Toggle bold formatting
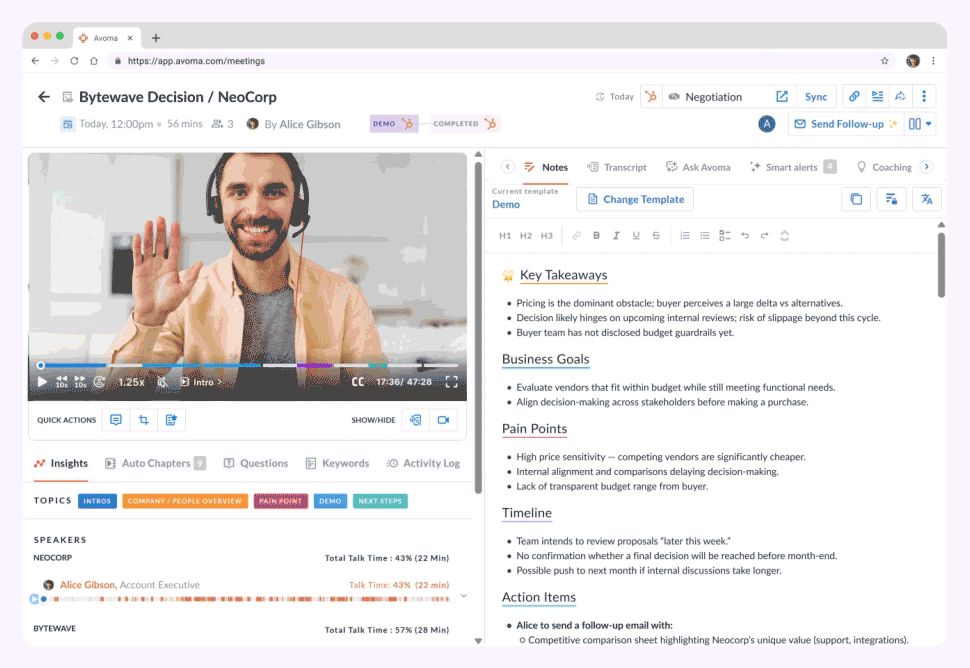The image size is (970, 668). pos(596,236)
